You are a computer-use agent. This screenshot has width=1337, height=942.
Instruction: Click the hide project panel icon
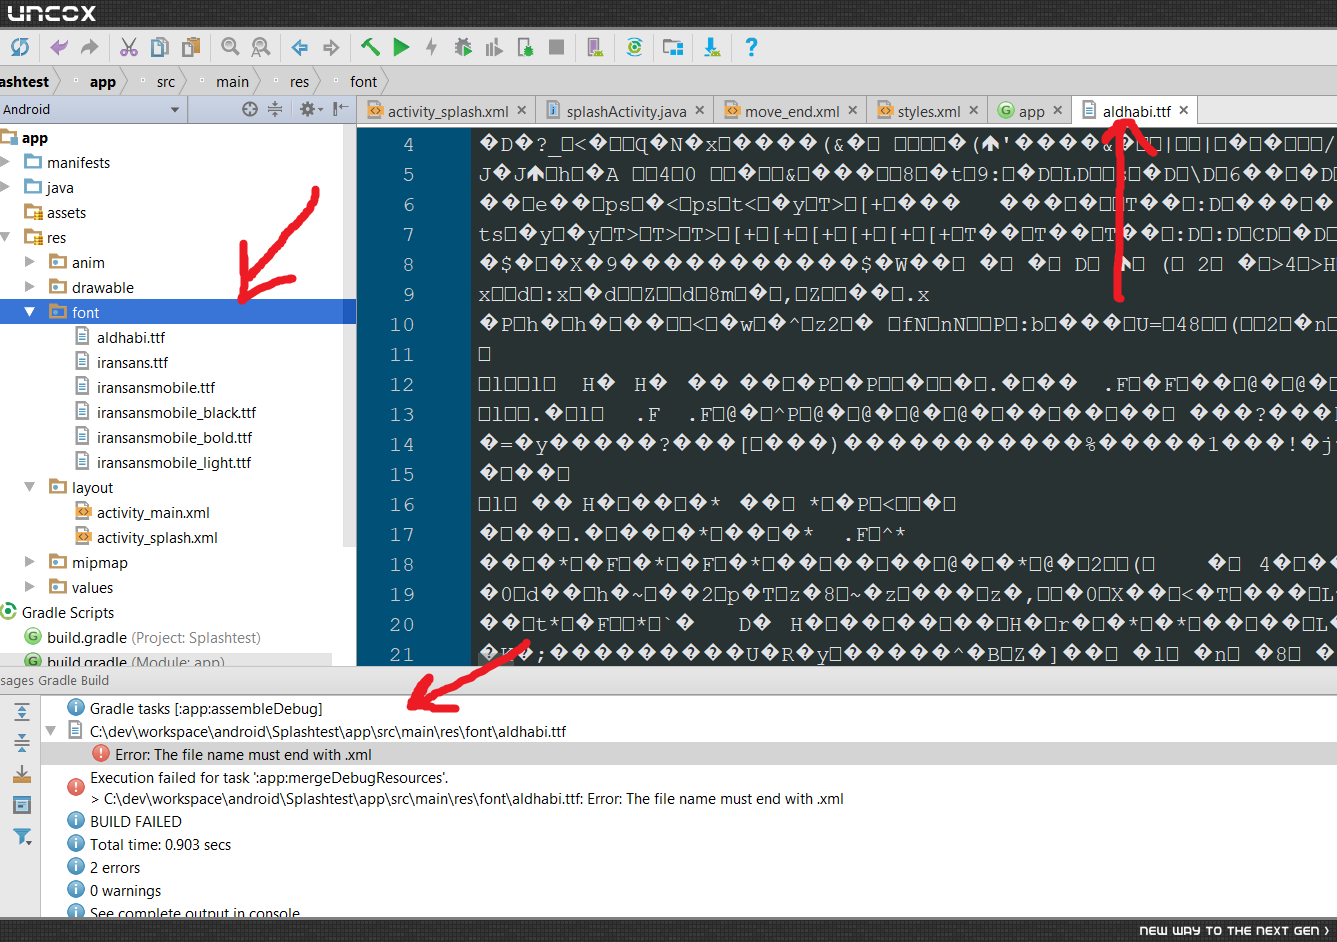pyautogui.click(x=341, y=109)
